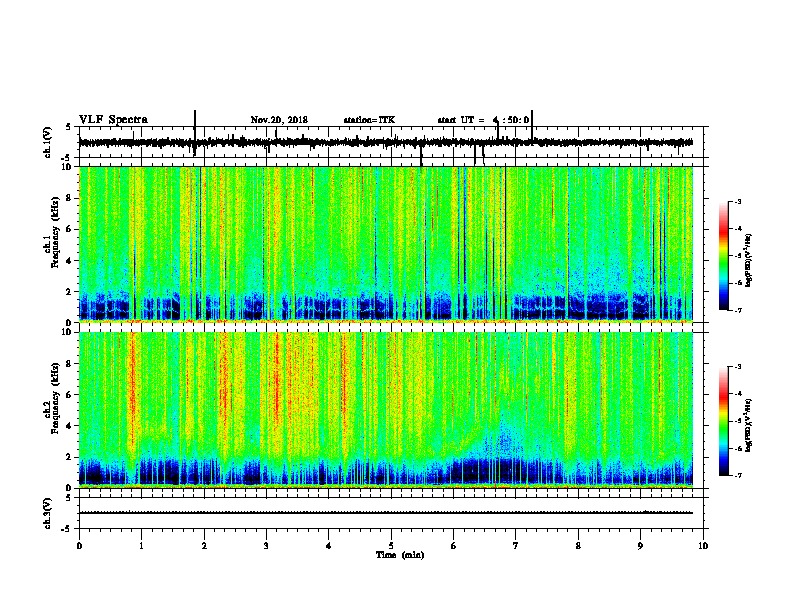Click time axis tick label "8"

[578, 545]
